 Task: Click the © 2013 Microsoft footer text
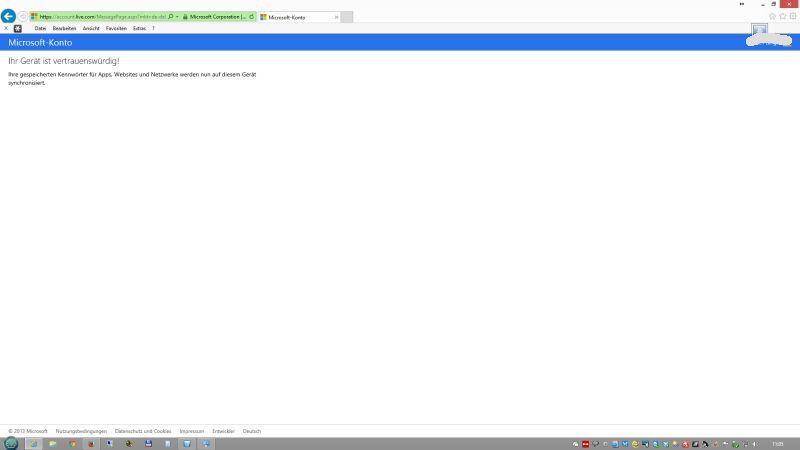pyautogui.click(x=28, y=431)
